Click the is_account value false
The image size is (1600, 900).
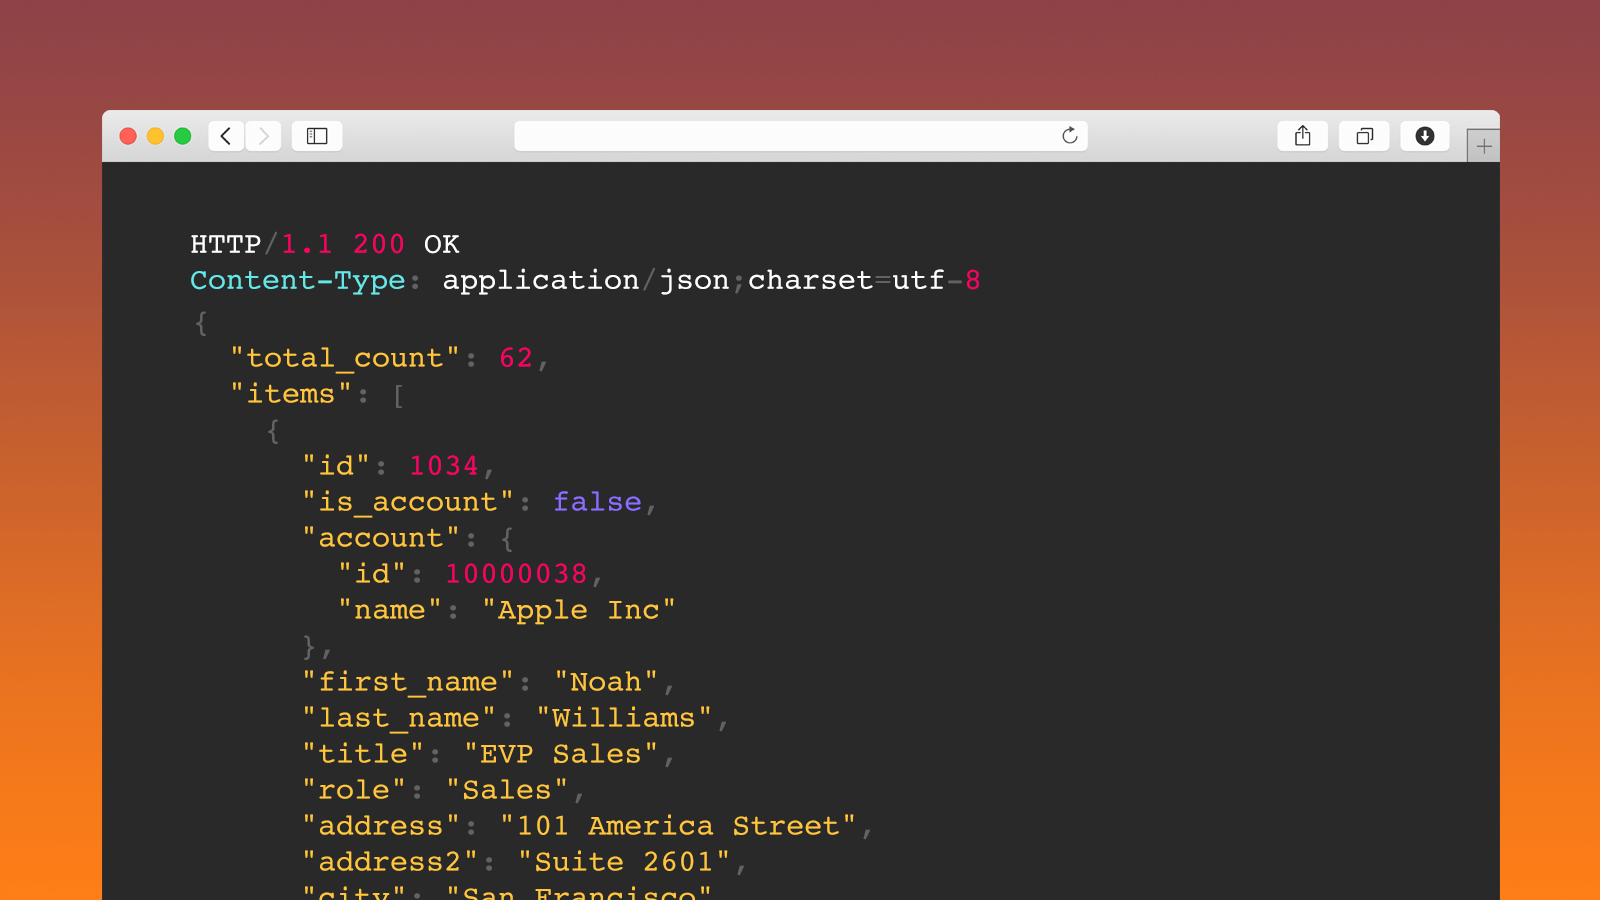pyautogui.click(x=597, y=502)
